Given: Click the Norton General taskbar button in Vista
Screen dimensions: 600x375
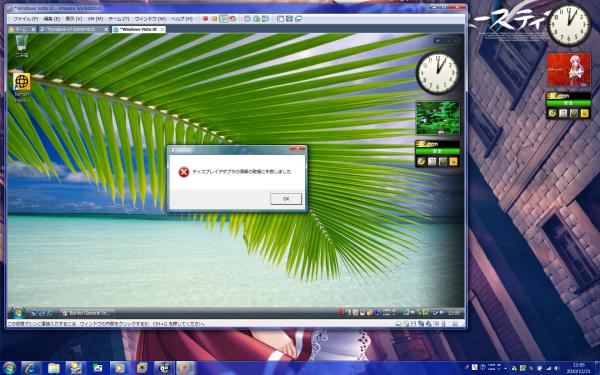Looking at the screenshot, I should (87, 313).
